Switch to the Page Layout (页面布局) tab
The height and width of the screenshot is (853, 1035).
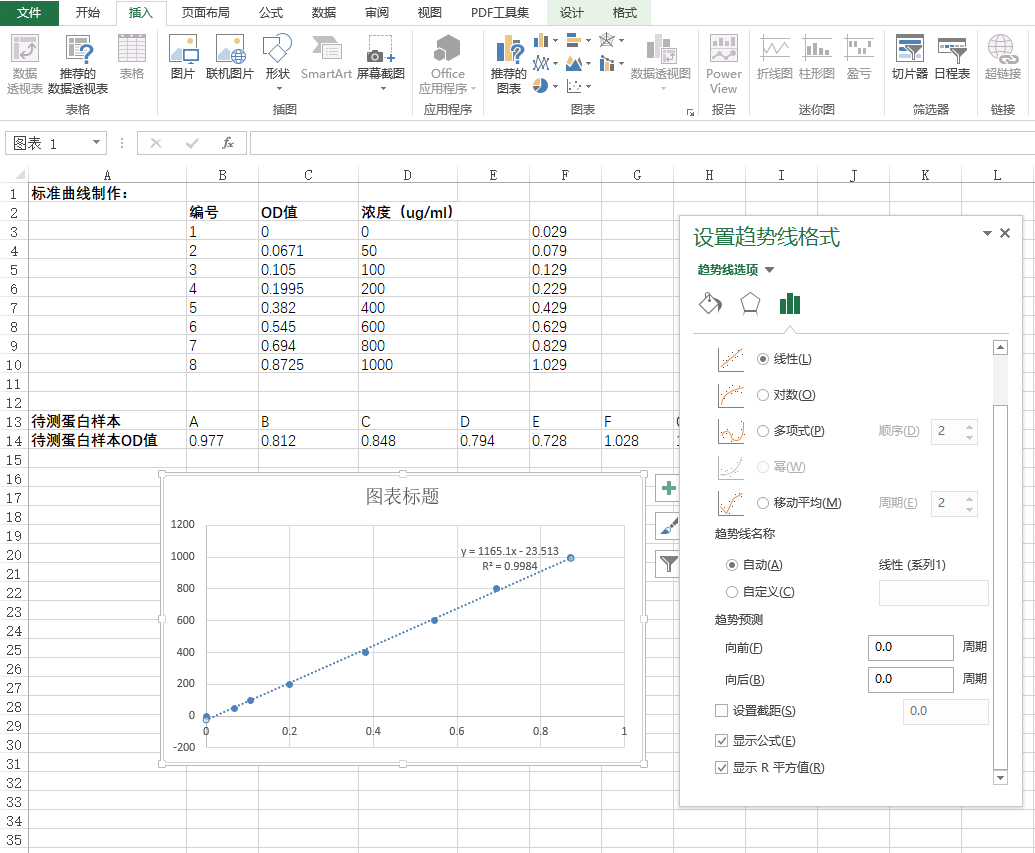[x=205, y=13]
